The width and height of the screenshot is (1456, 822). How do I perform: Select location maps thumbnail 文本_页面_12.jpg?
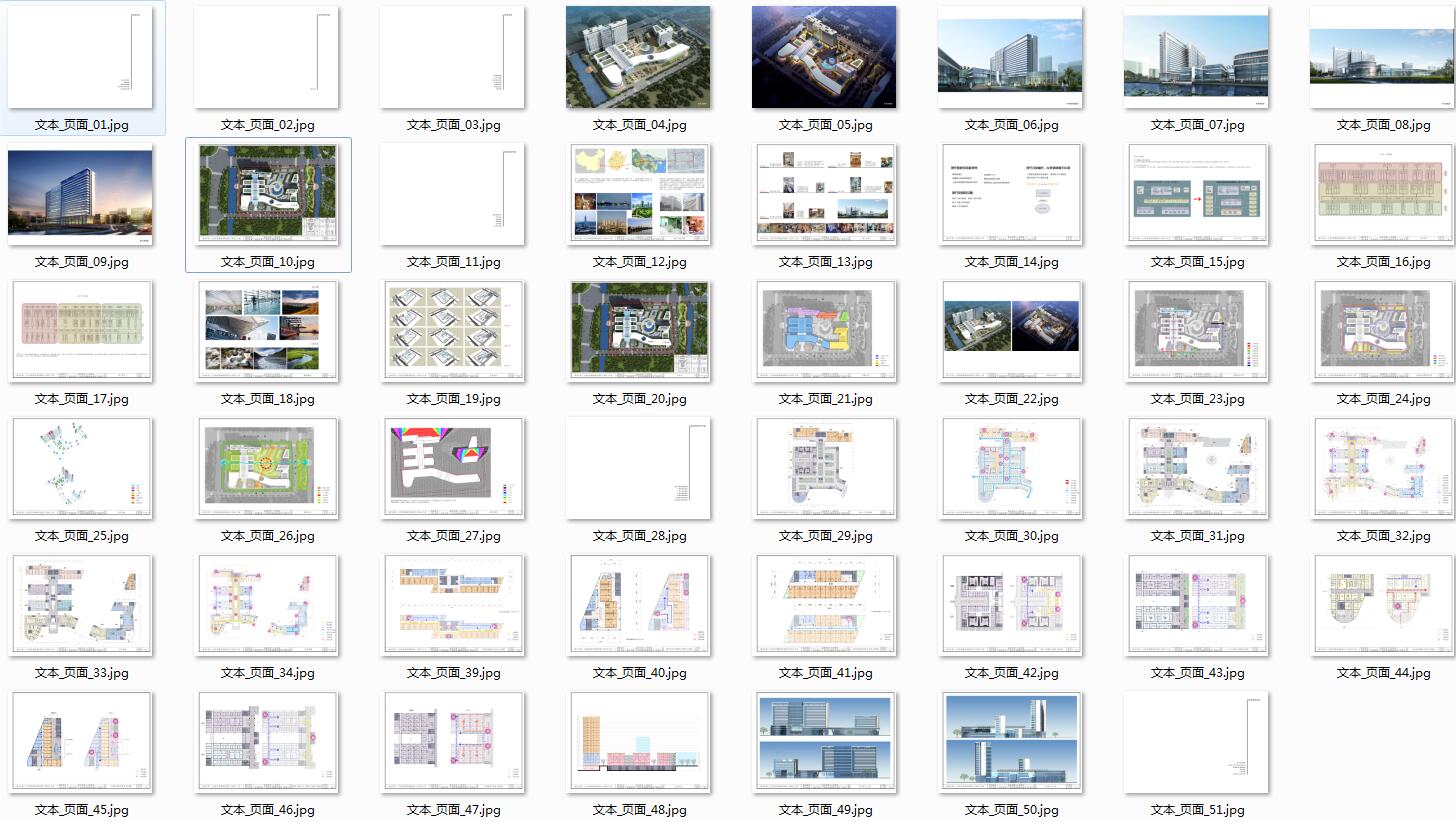(x=638, y=195)
